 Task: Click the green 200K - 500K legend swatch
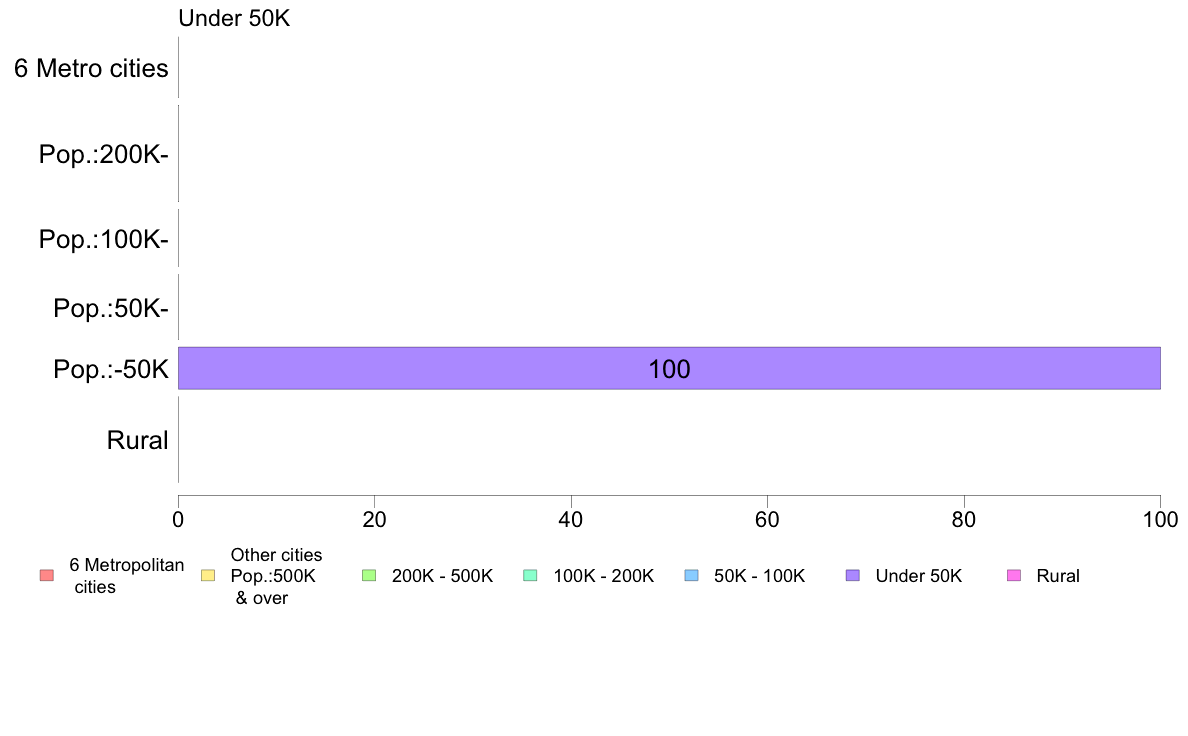click(x=369, y=575)
